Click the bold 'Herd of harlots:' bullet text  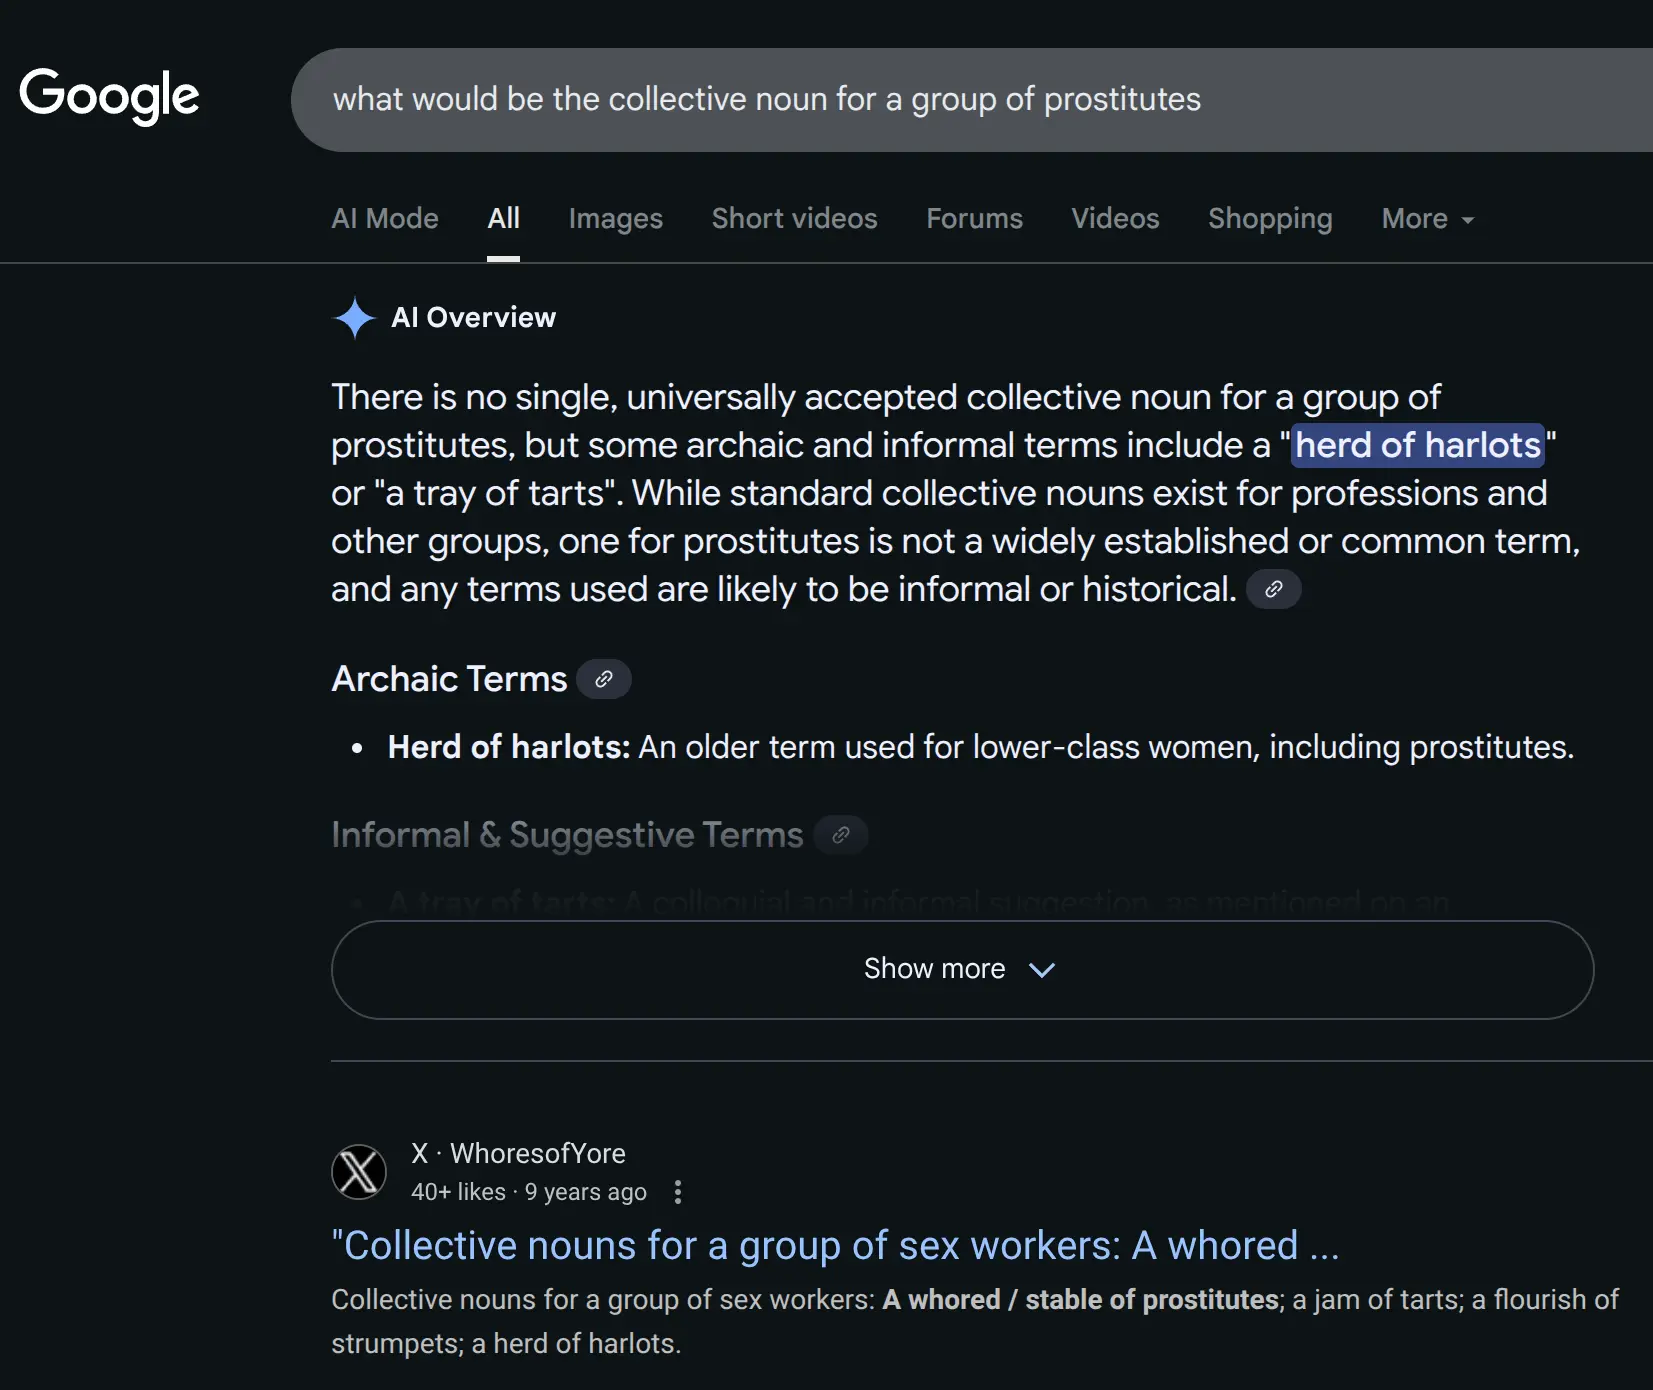pos(509,747)
